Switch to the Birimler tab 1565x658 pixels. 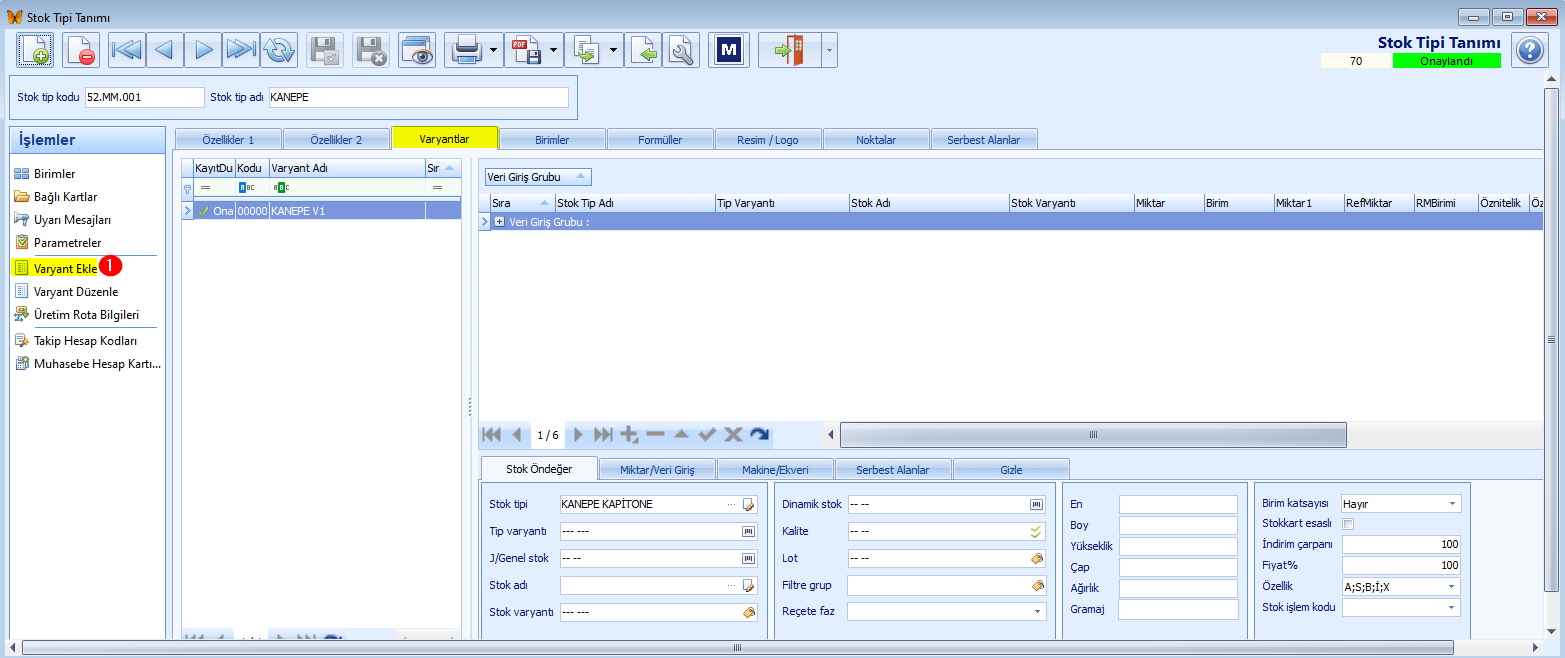[553, 140]
